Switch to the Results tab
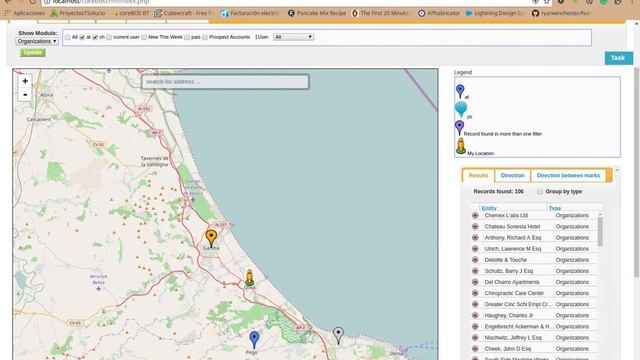Viewport: 640px width, 360px height. (478, 176)
